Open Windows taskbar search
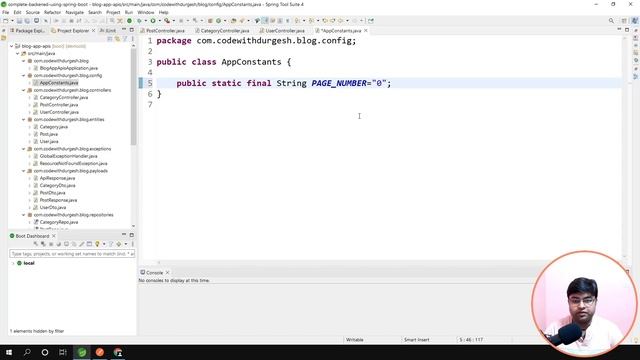This screenshot has width=640, height=360. (27, 352)
